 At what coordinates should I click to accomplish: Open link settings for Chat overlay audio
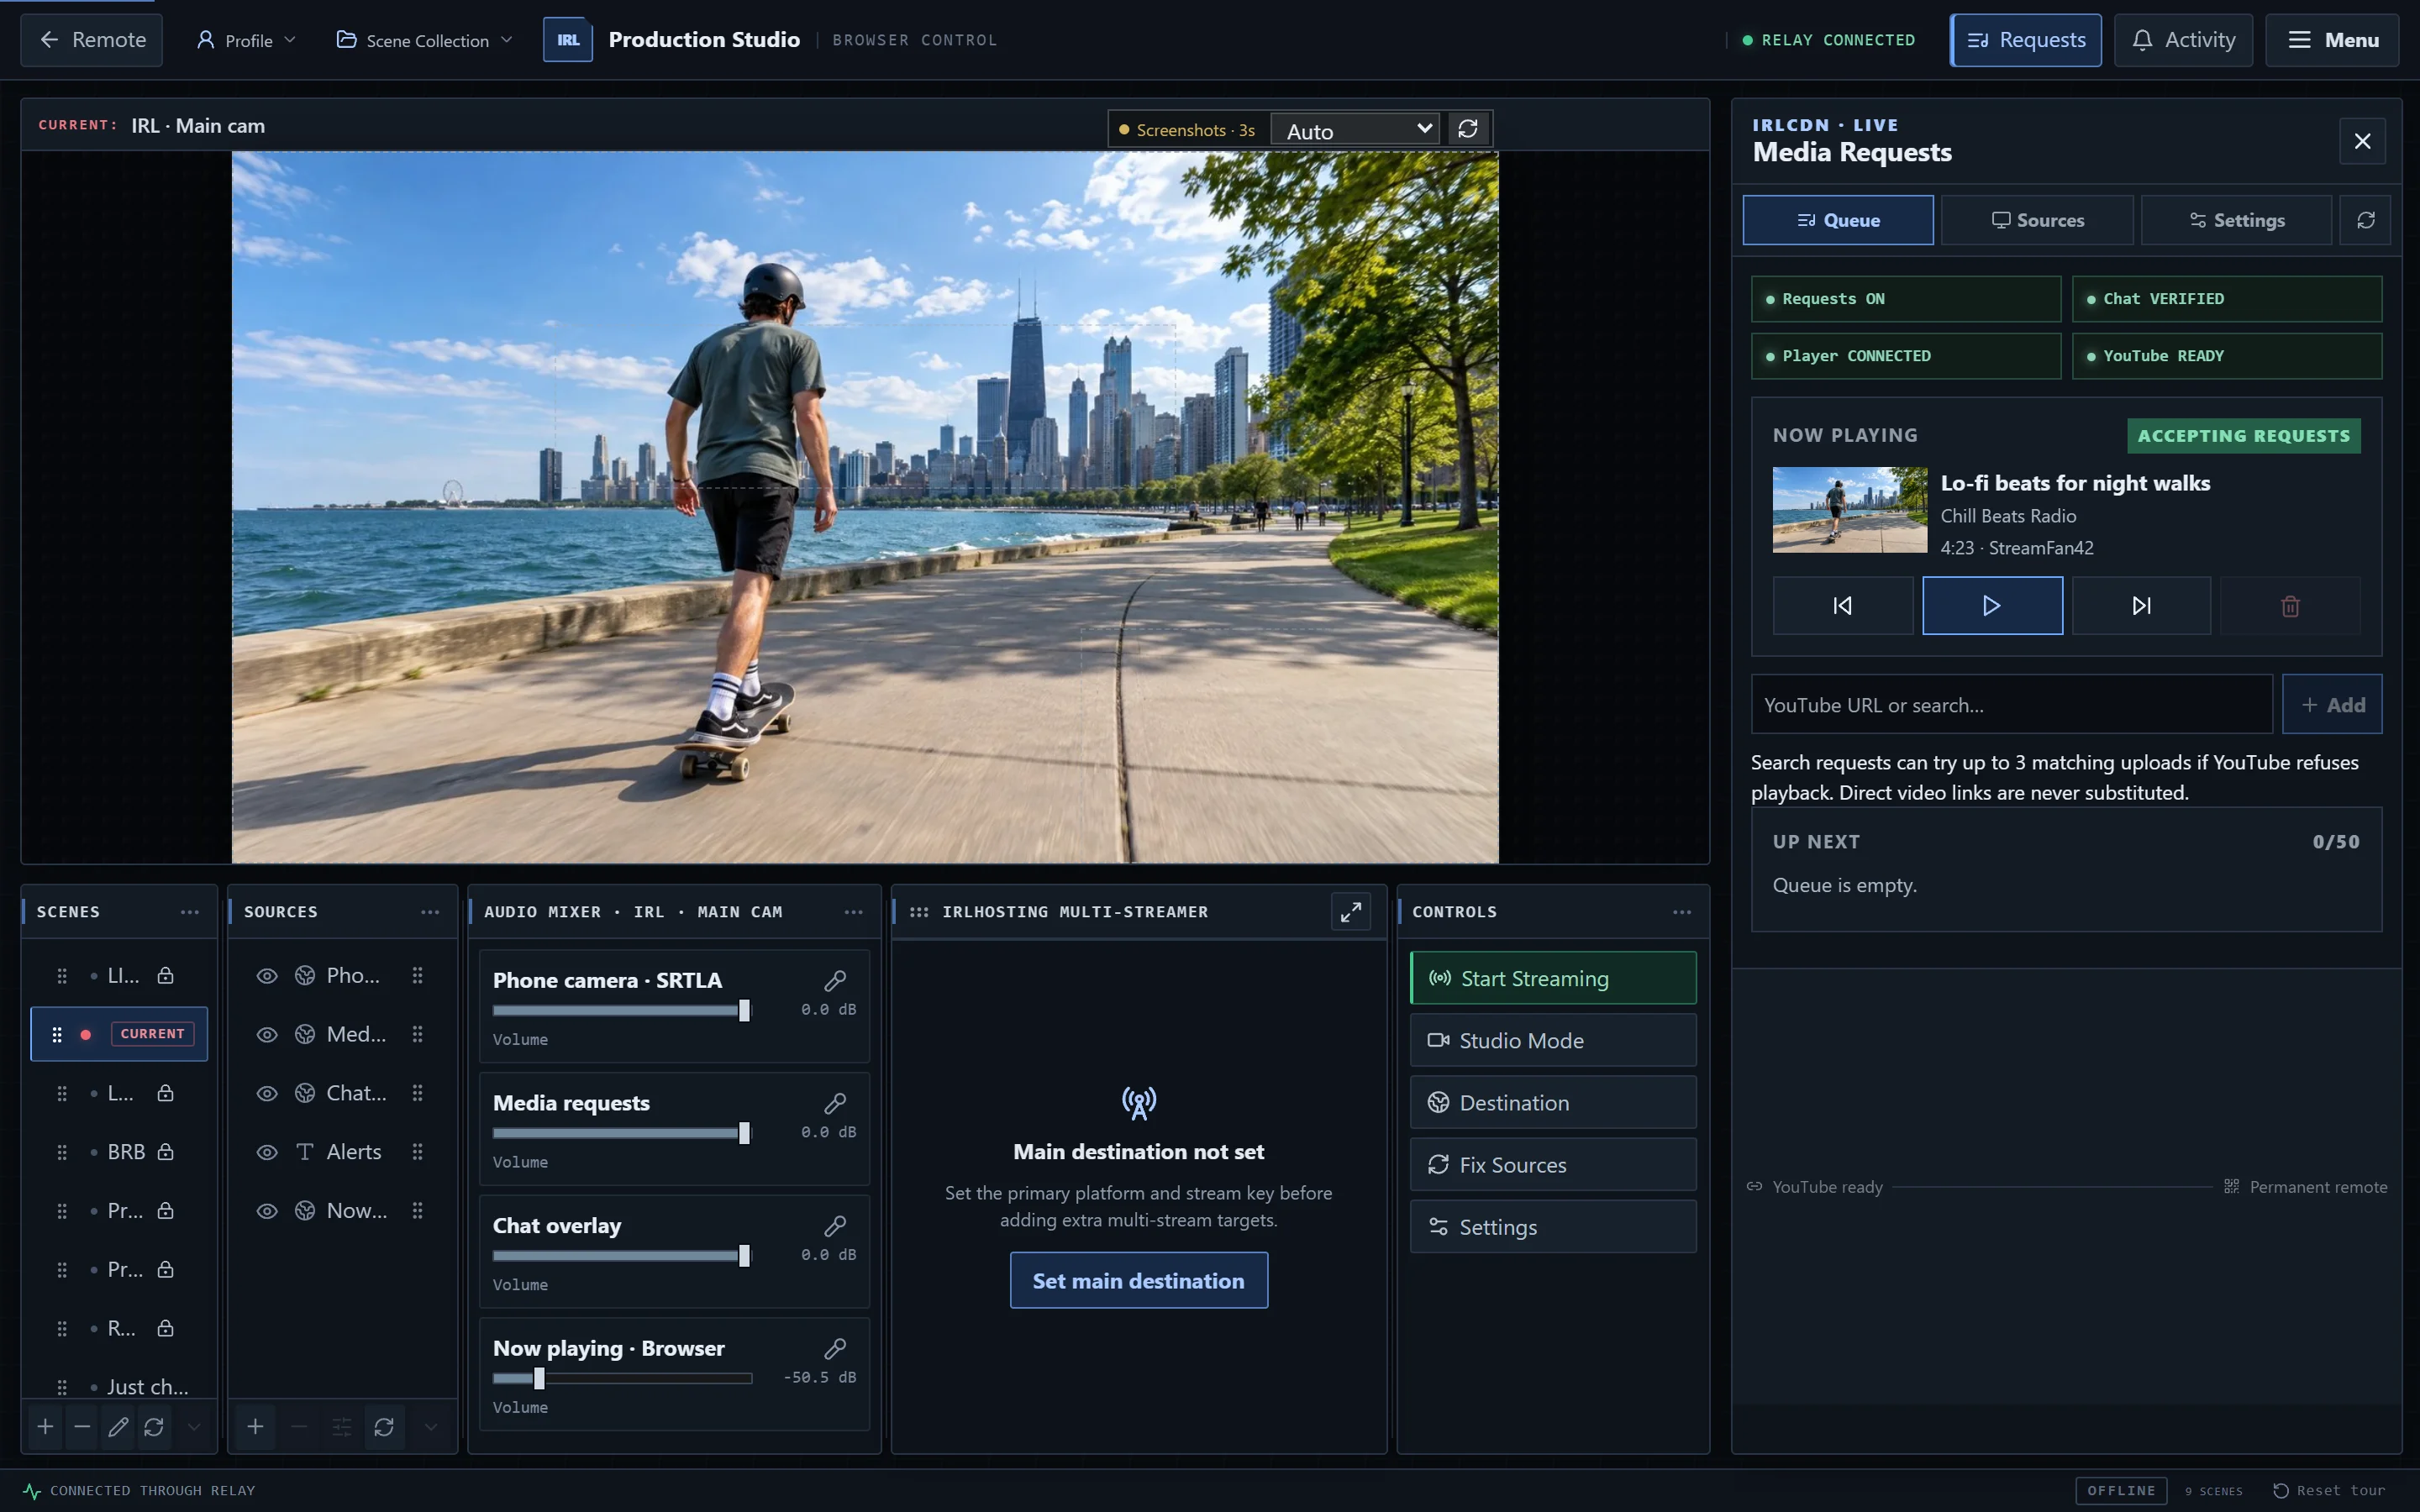(x=835, y=1226)
